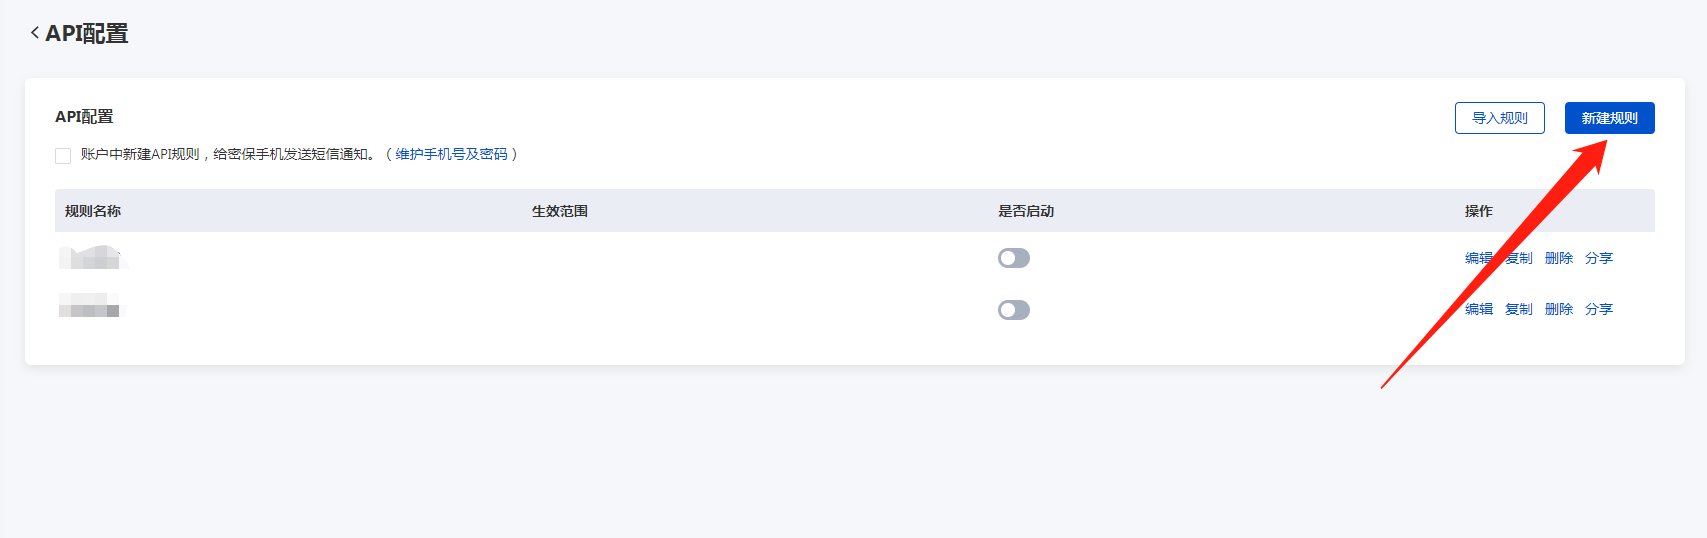Click the back chevron beside API配置 title
Screen dimensions: 1707x538
tap(35, 33)
